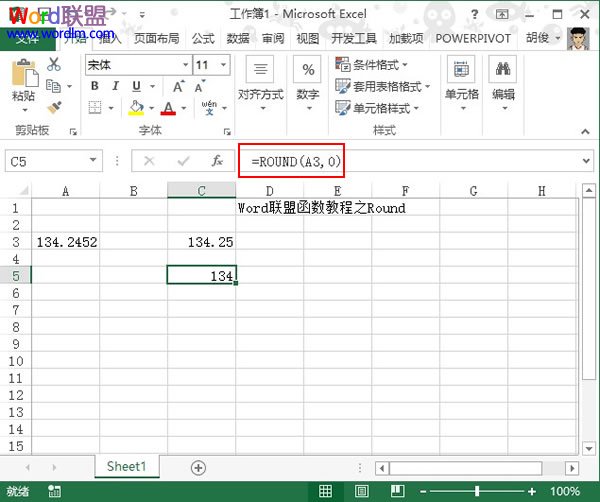Open Paste options dropdown arrow
This screenshot has height=502, width=600.
(24, 110)
